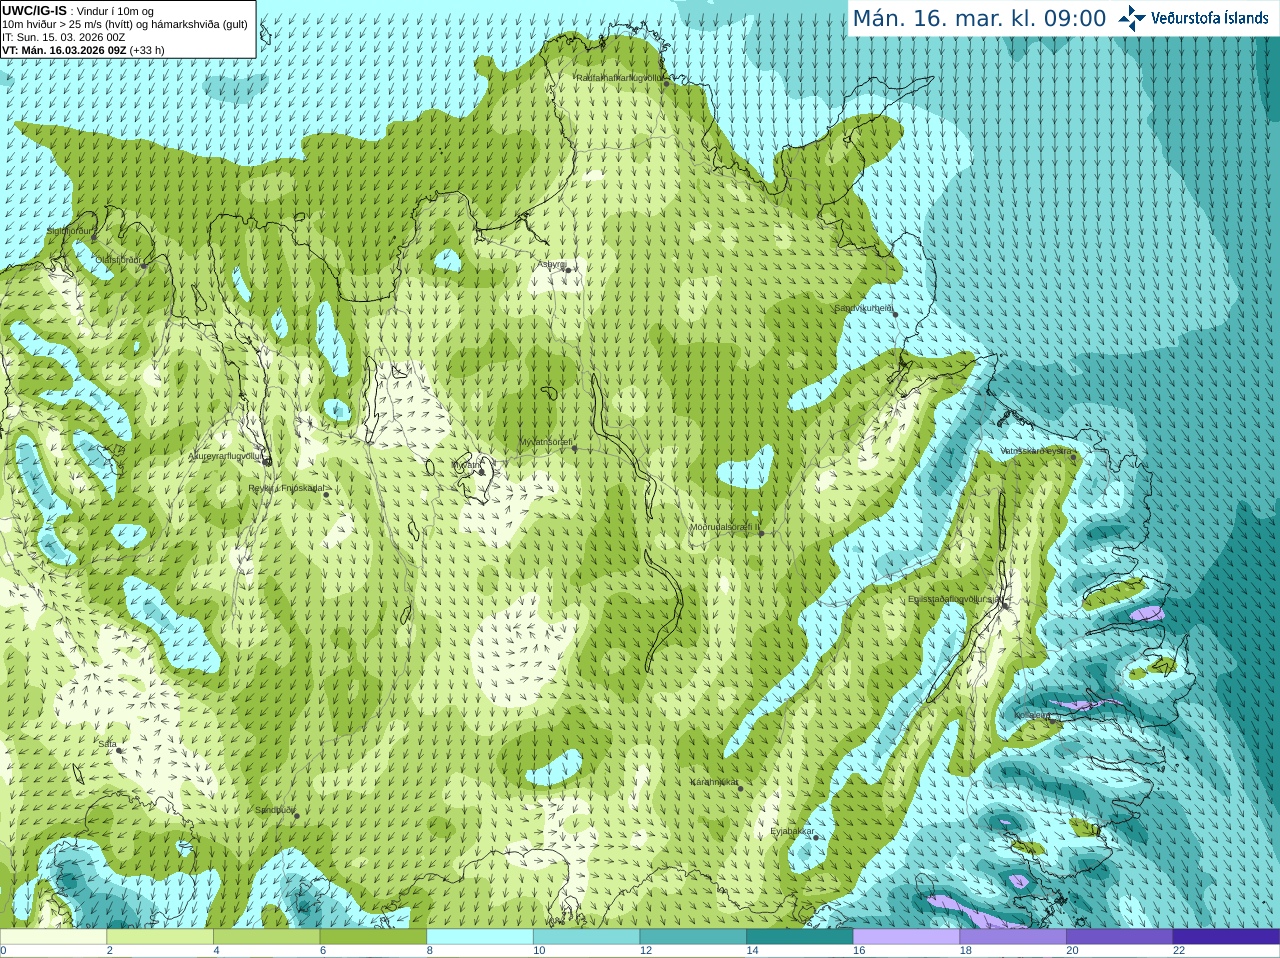
Task: Click the 'Mývatnsöræfi' label text
Action: coord(545,442)
